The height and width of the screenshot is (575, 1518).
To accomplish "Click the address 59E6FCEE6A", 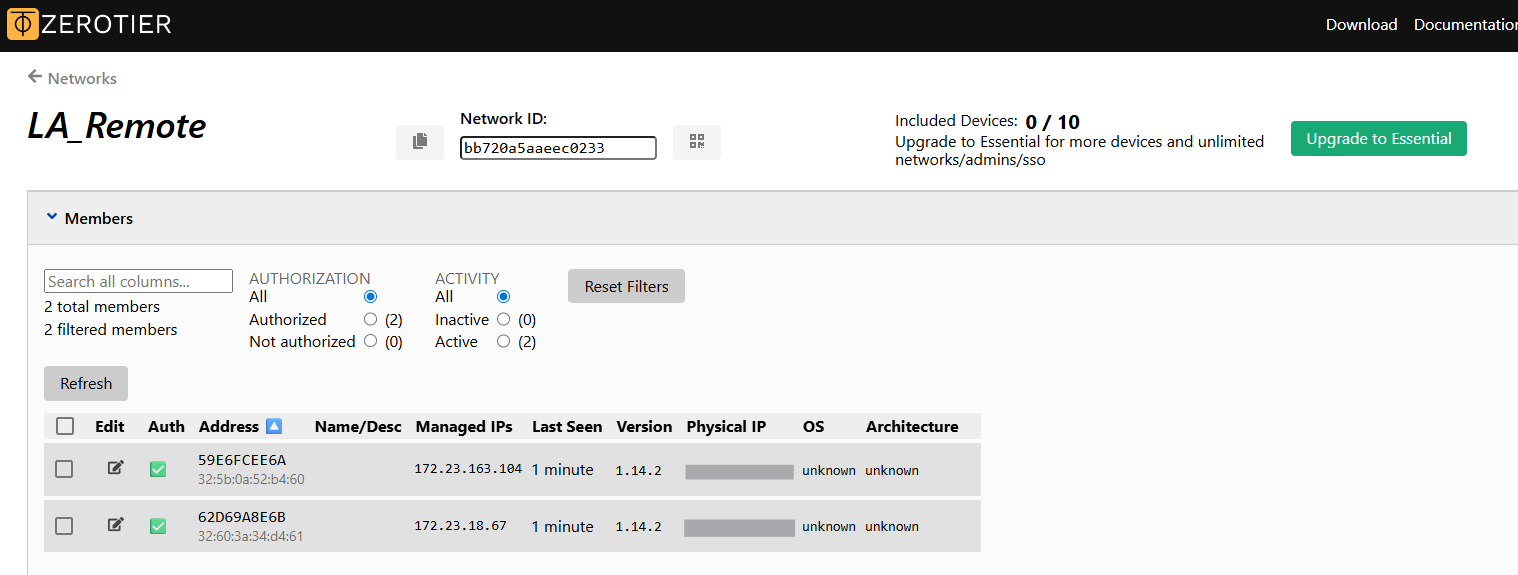I will (x=242, y=460).
